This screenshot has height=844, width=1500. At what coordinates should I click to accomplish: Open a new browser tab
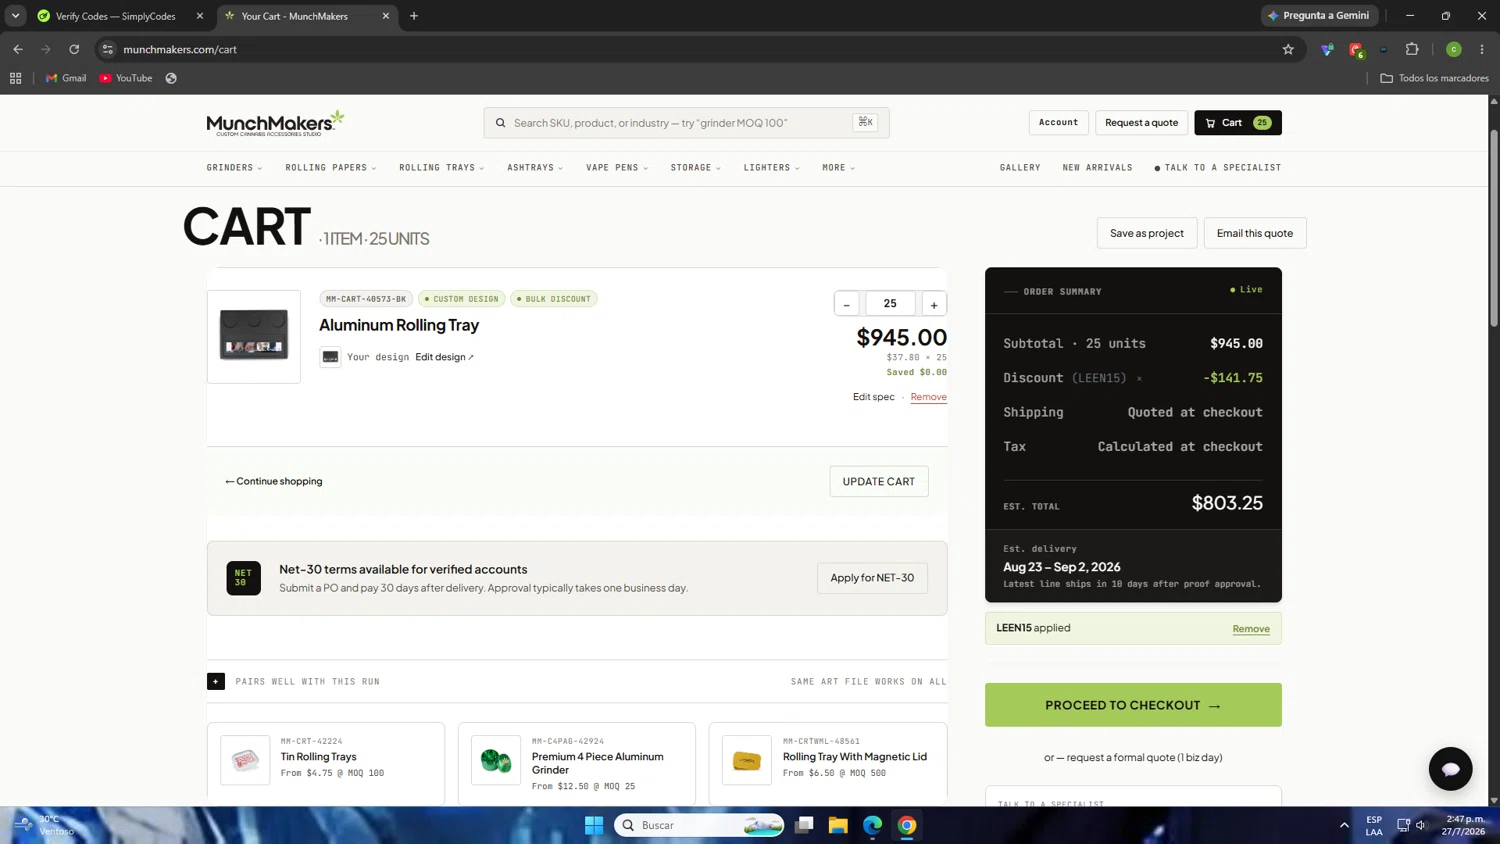414,16
